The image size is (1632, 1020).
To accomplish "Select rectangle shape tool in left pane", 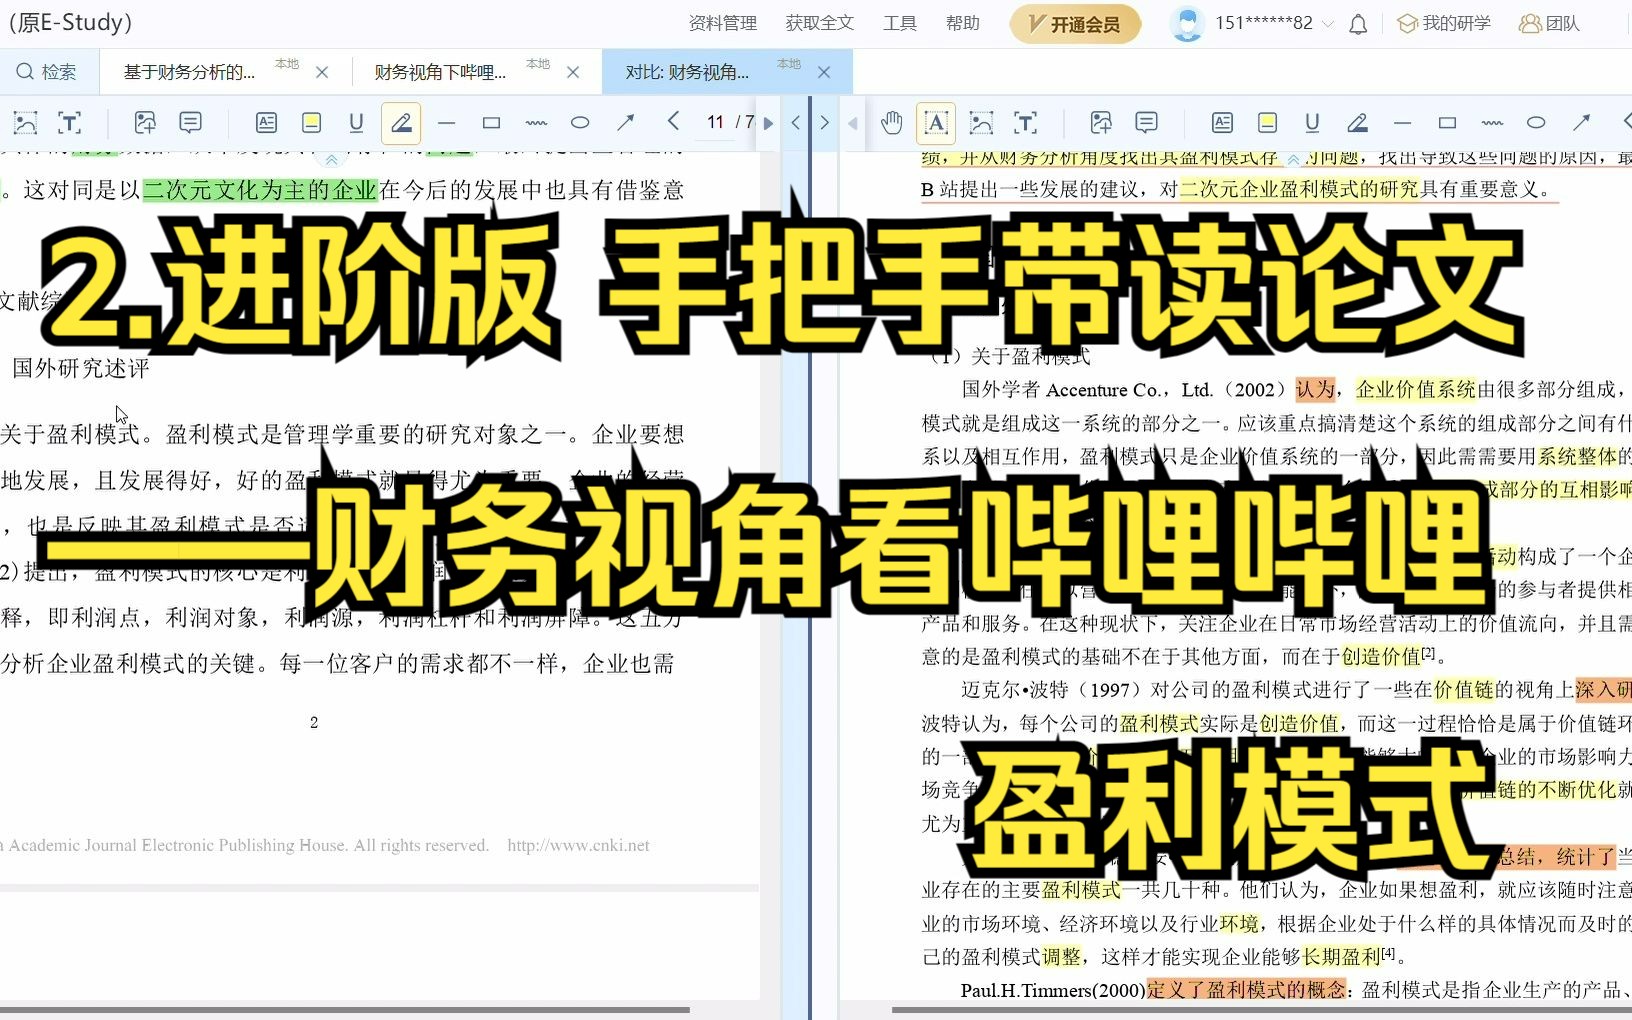I will 491,123.
